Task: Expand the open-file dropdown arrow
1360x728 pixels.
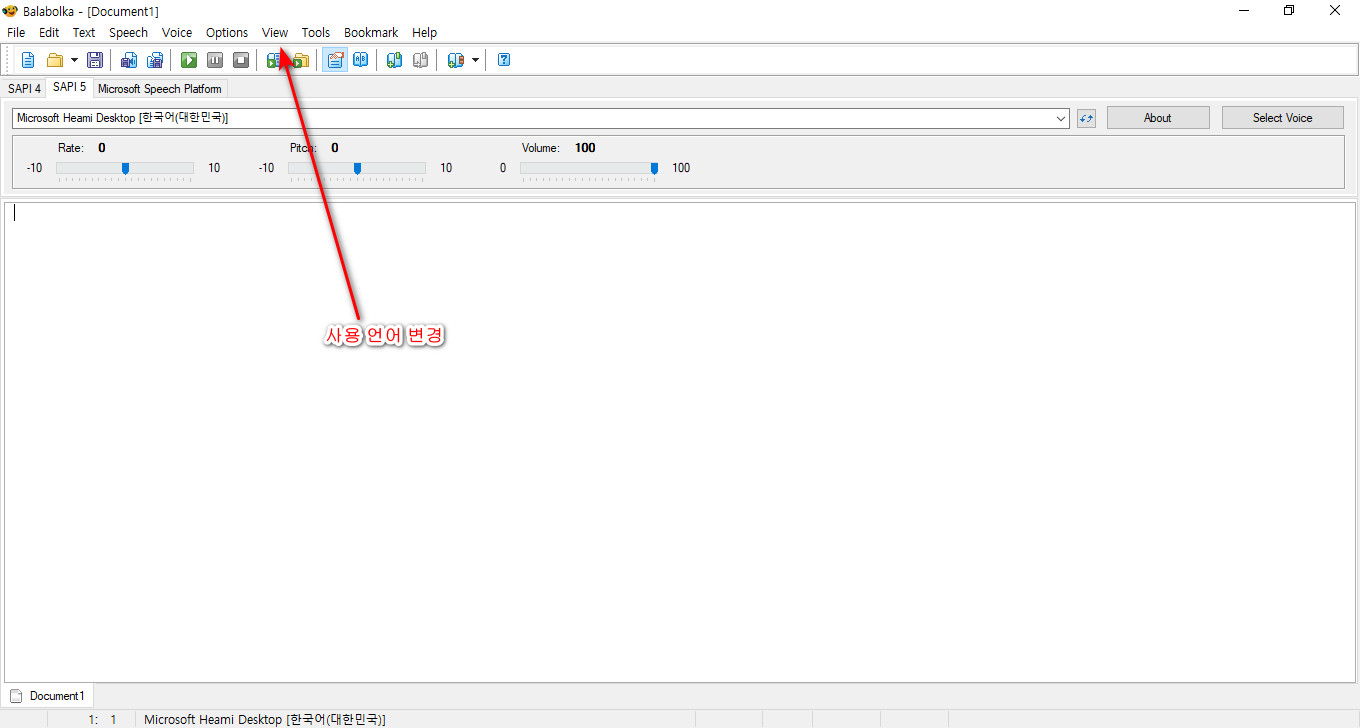Action: (74, 60)
